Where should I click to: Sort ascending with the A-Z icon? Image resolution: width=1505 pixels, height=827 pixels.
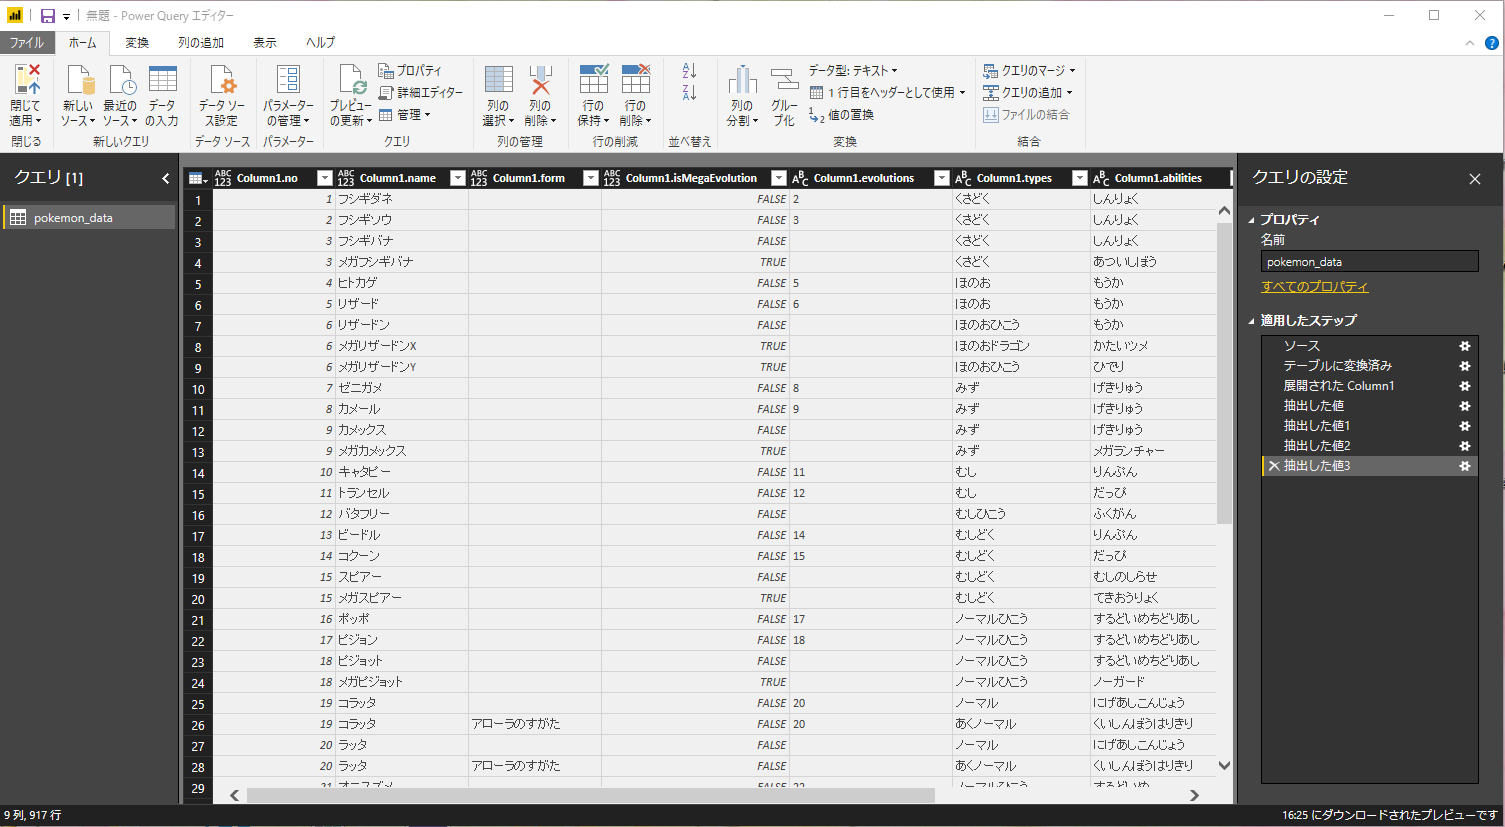point(689,71)
